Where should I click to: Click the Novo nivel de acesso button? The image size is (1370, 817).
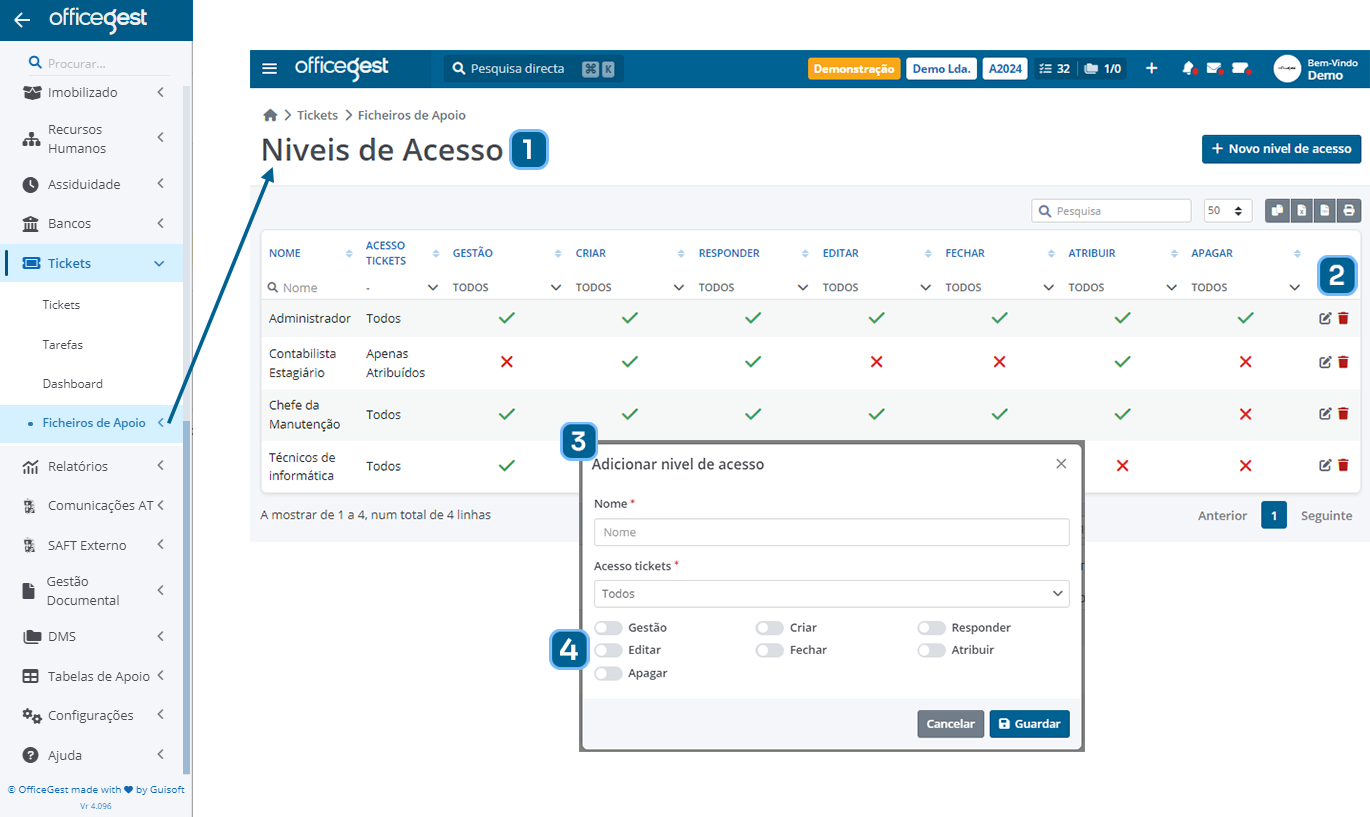tap(1281, 148)
